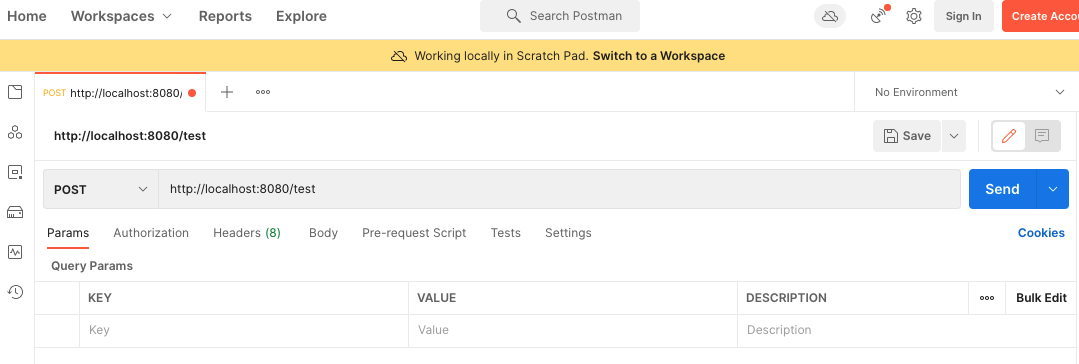Expand the Save options arrow

click(954, 136)
